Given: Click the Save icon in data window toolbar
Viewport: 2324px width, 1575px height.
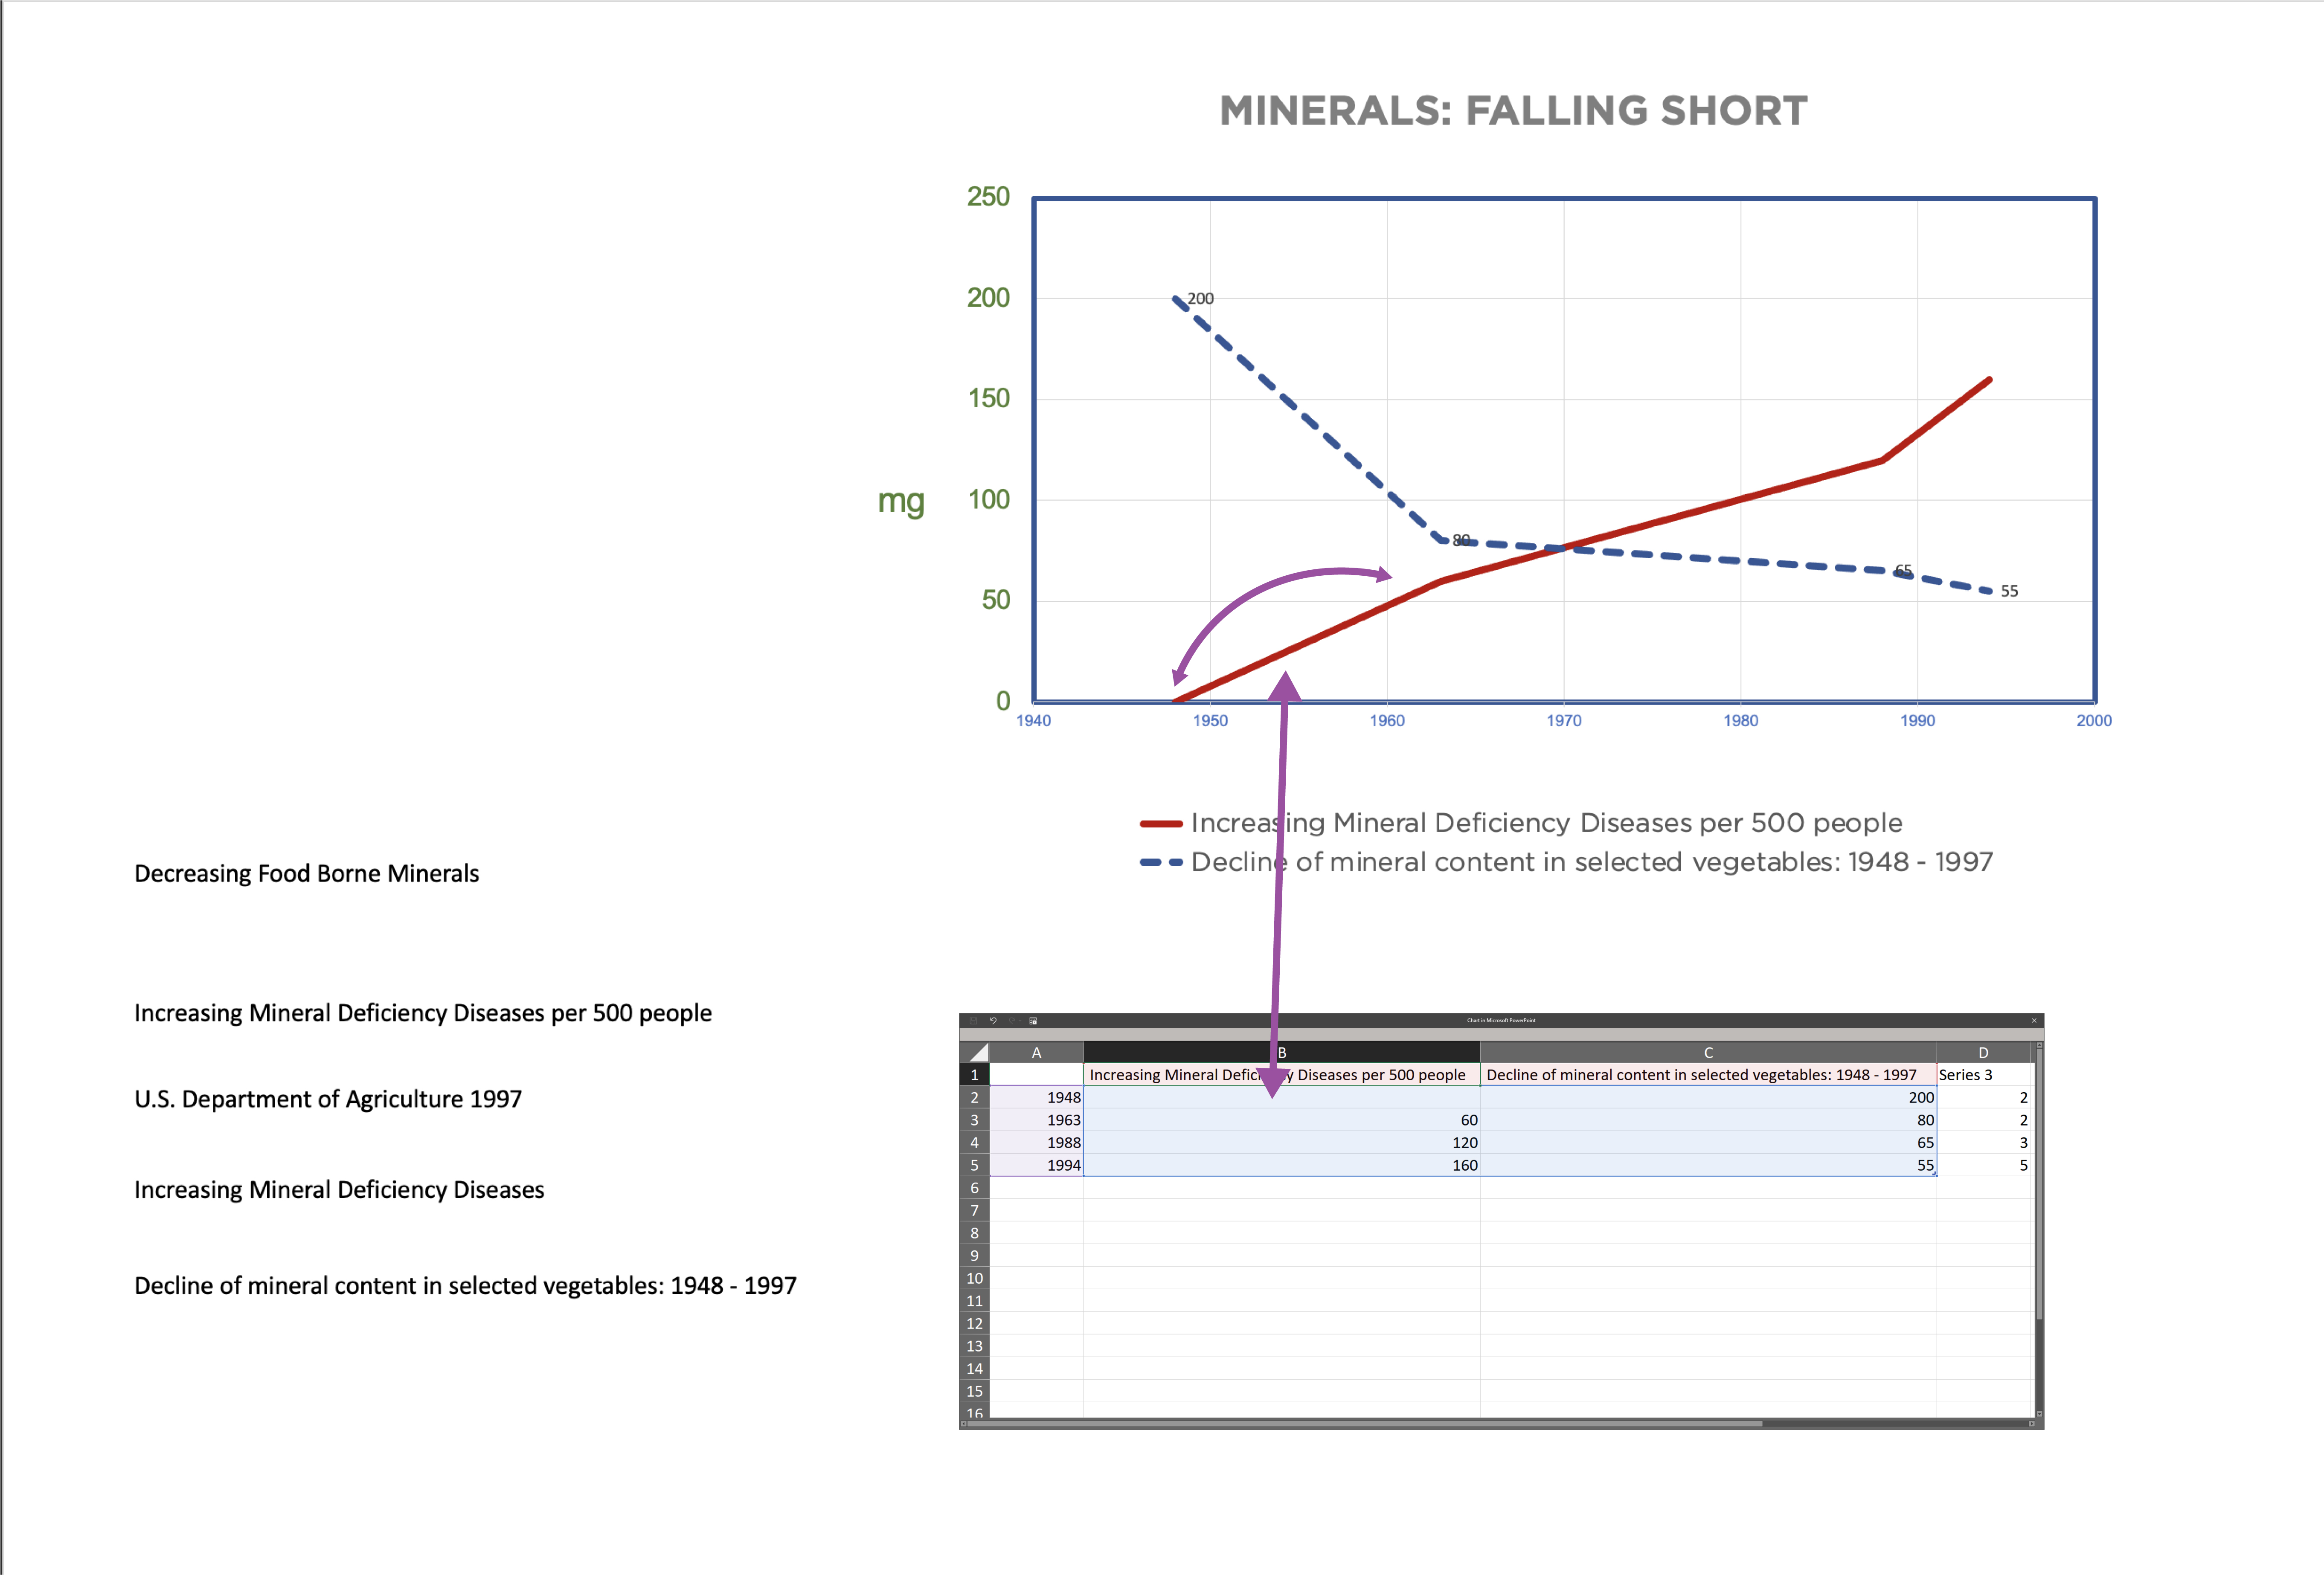Looking at the screenshot, I should pos(973,1021).
